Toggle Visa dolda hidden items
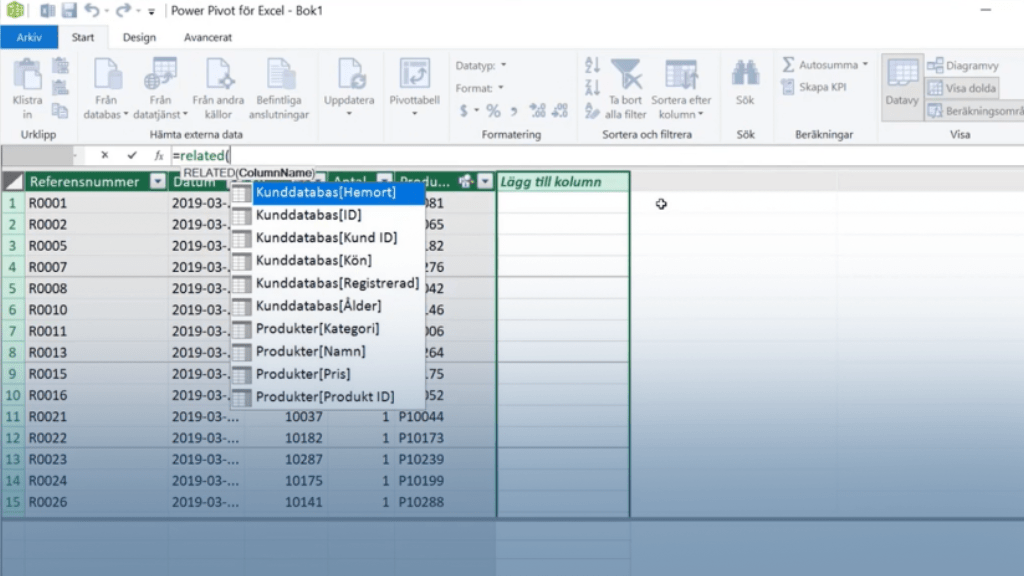1024x576 pixels. pyautogui.click(x=963, y=88)
